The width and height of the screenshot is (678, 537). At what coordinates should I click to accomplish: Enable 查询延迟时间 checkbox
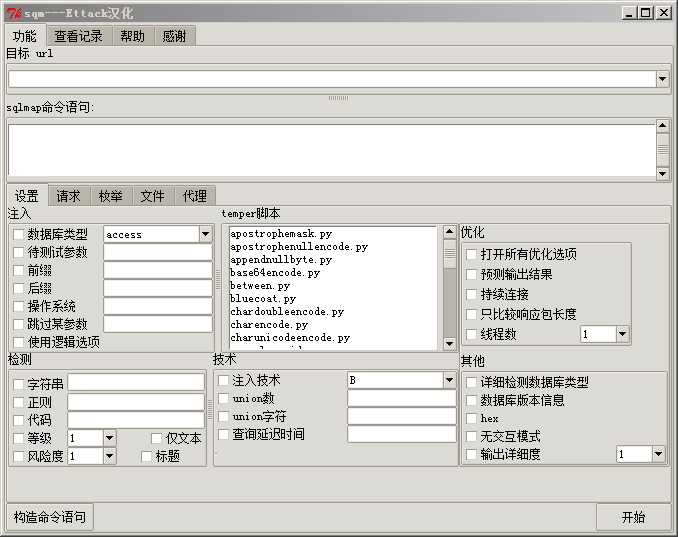[223, 434]
